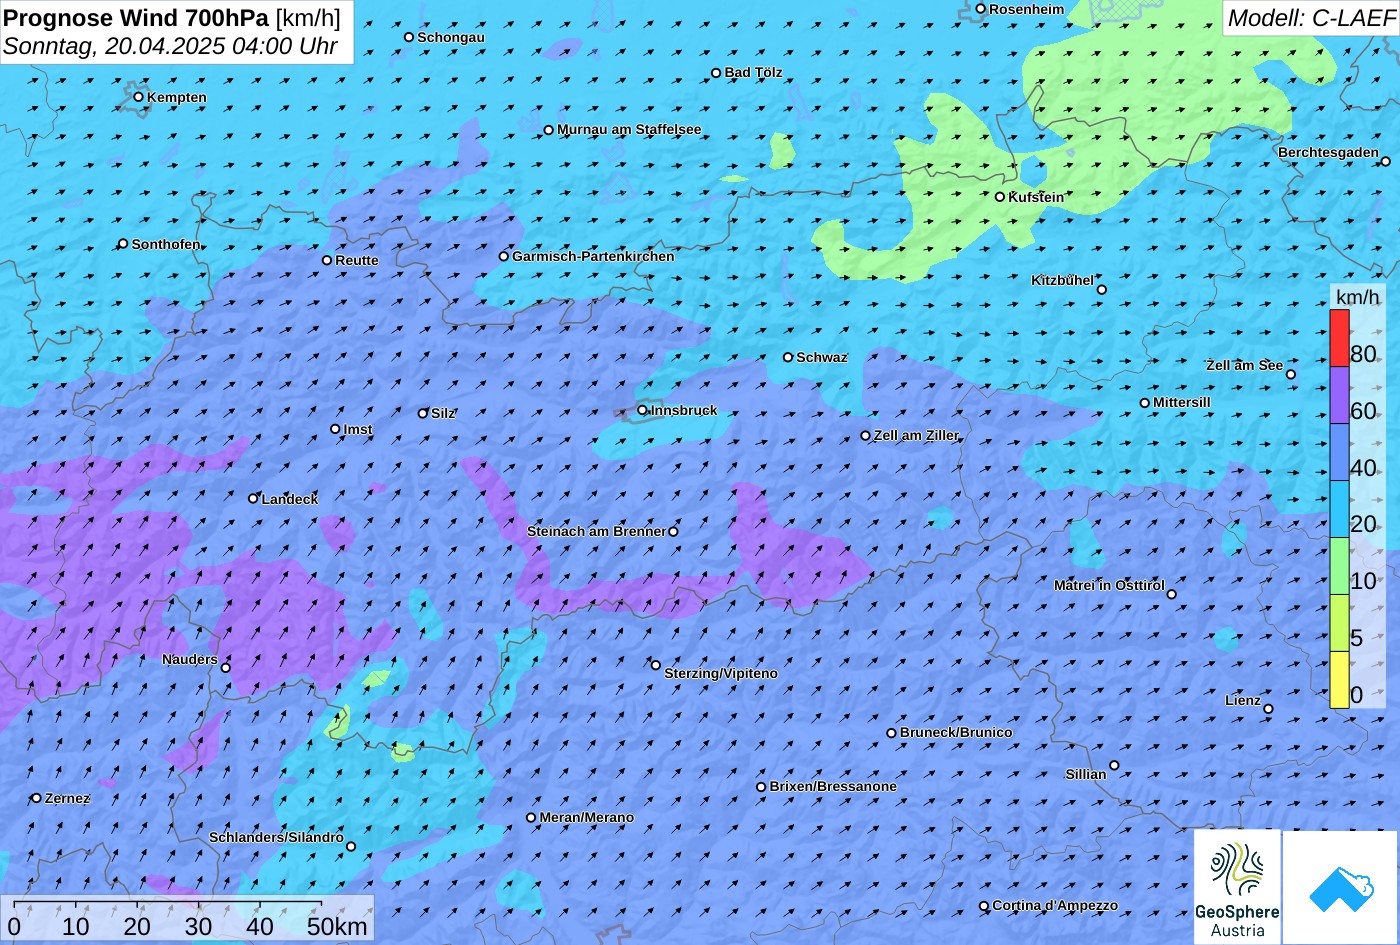Image resolution: width=1400 pixels, height=945 pixels.
Task: Click the Steinach am Brenner label
Action: (x=596, y=531)
